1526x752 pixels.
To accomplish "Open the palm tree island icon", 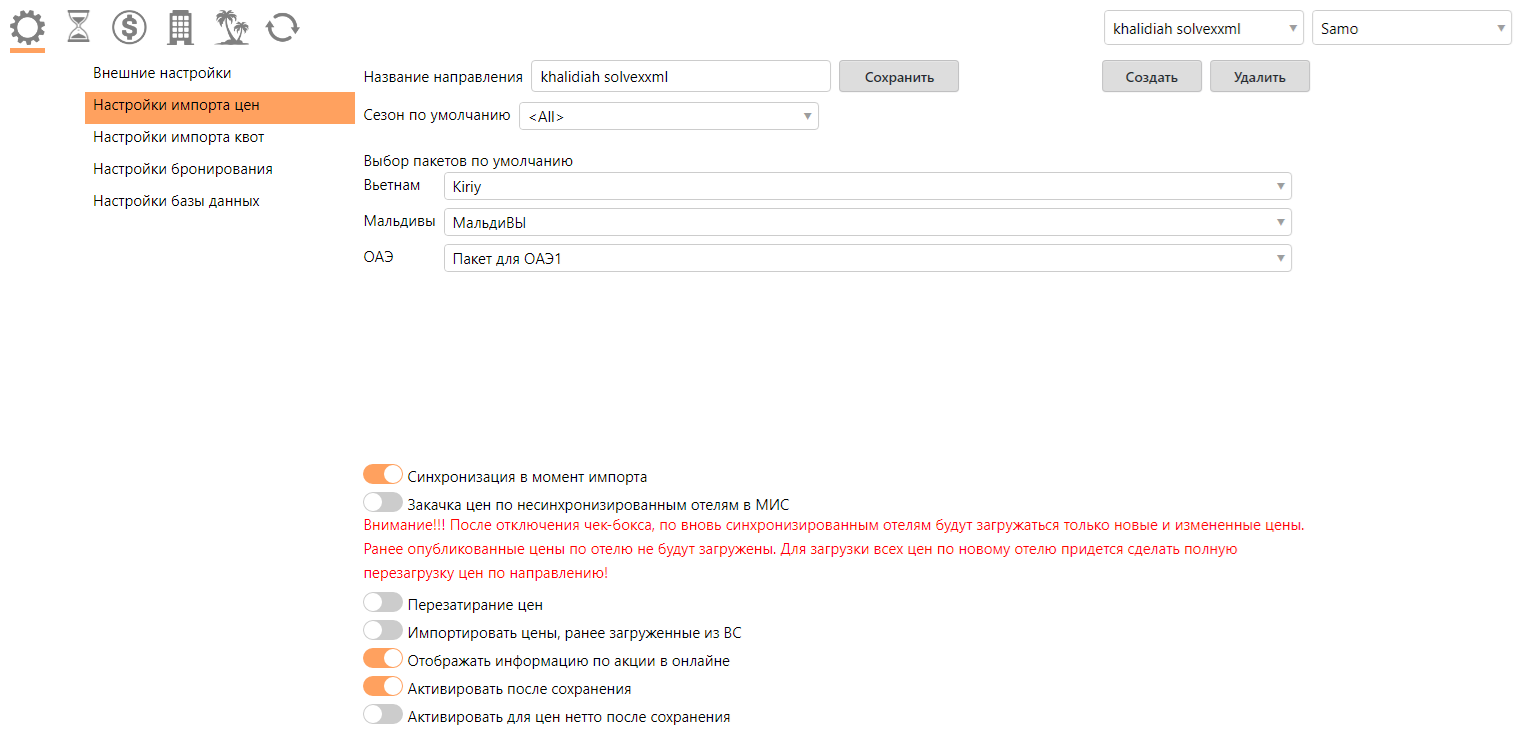I will click(231, 27).
